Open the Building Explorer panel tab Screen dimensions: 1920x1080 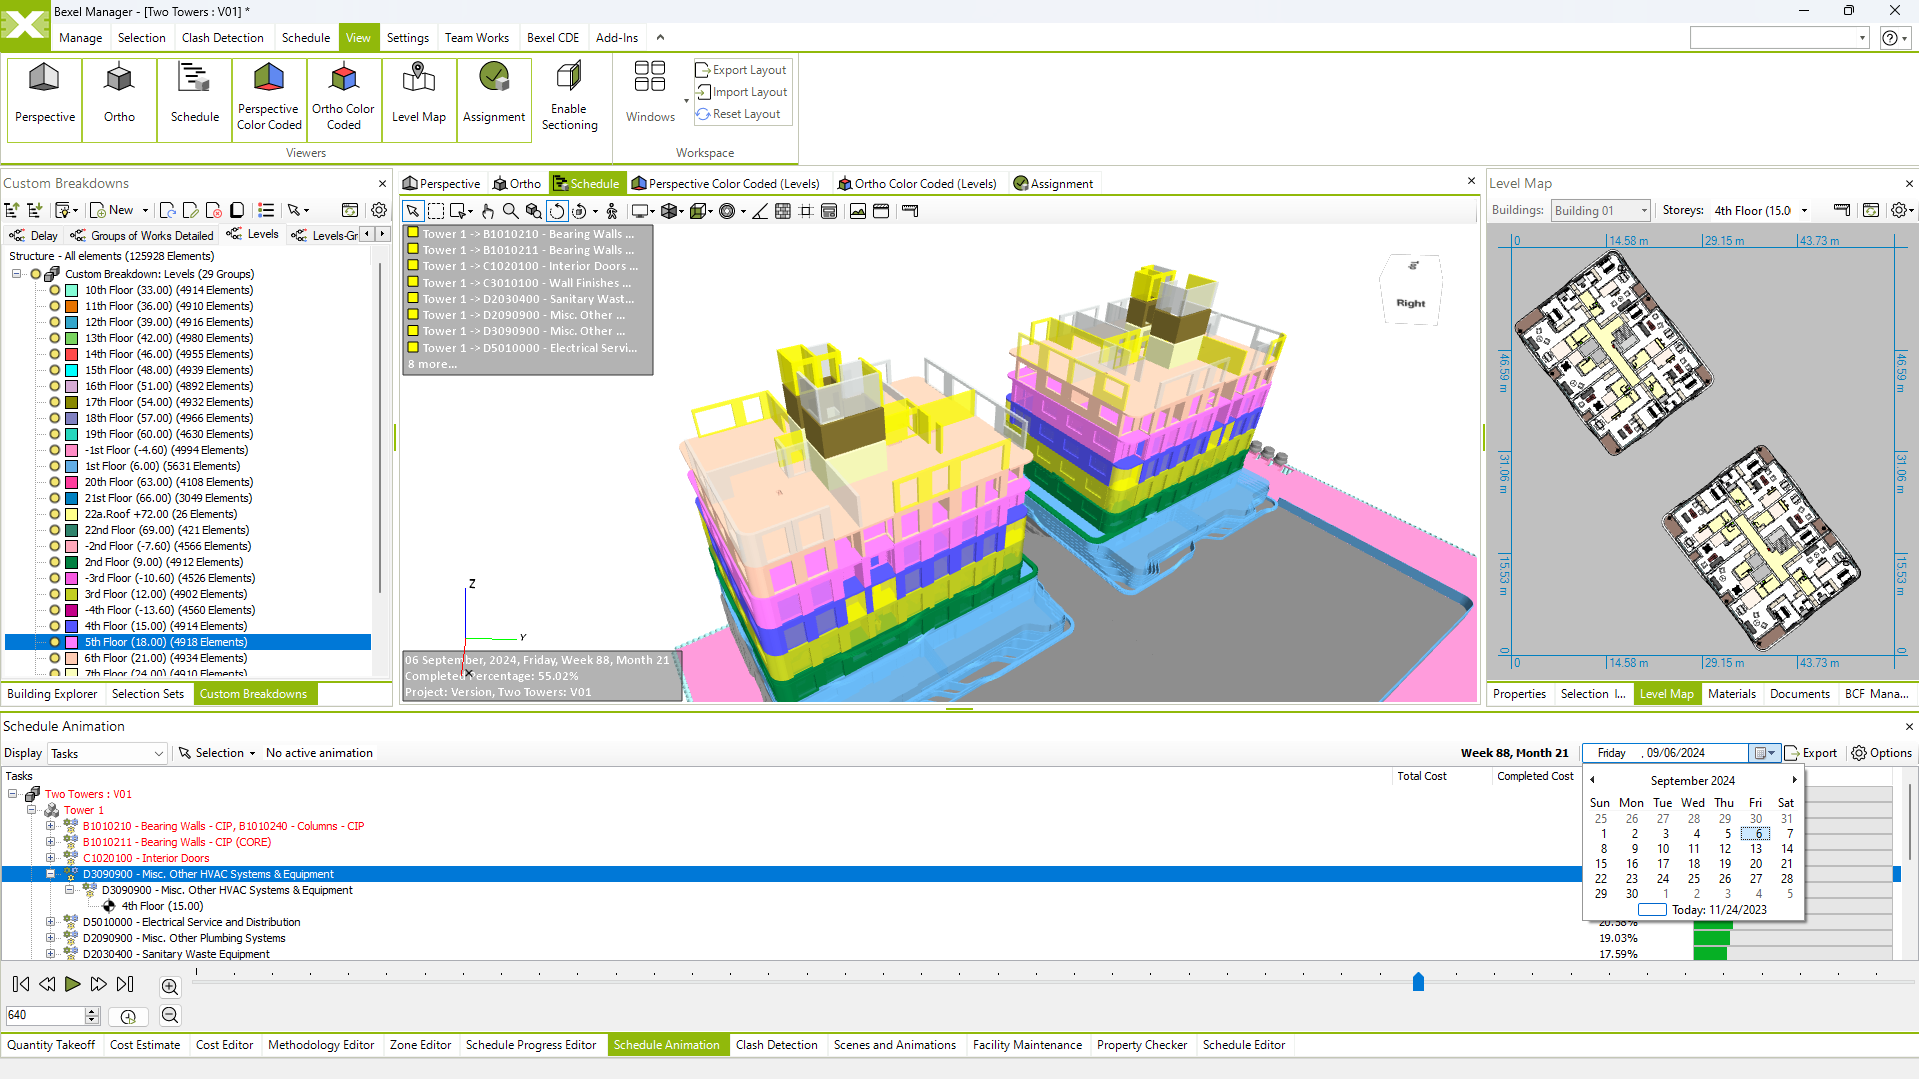coord(52,694)
